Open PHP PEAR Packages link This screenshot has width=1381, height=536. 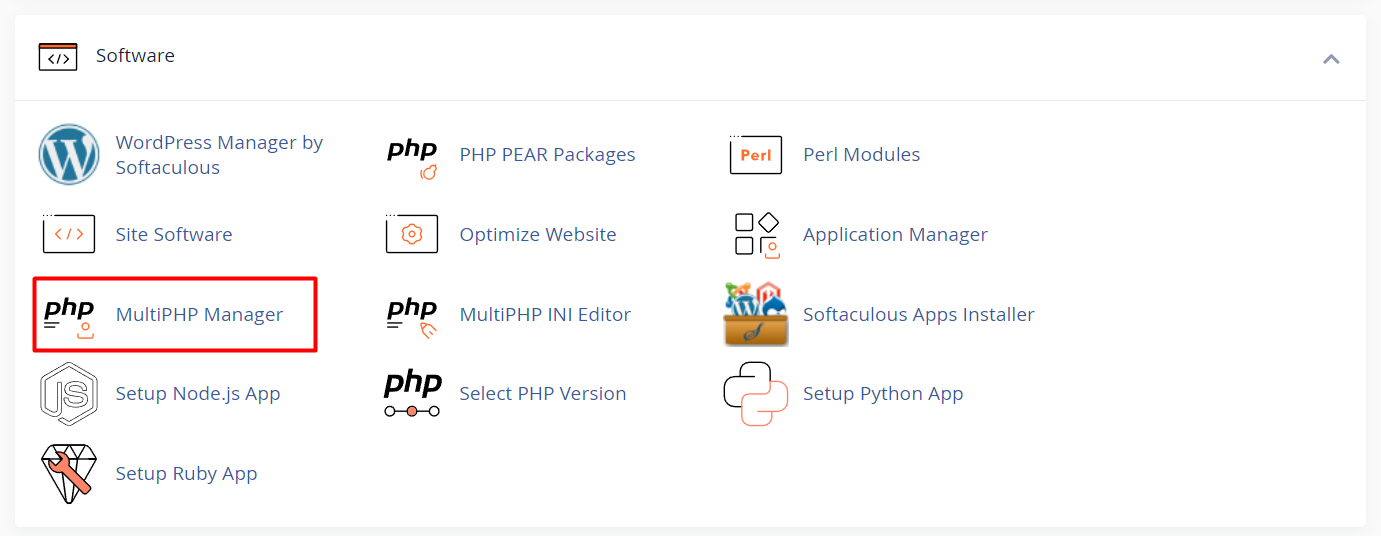coord(547,155)
